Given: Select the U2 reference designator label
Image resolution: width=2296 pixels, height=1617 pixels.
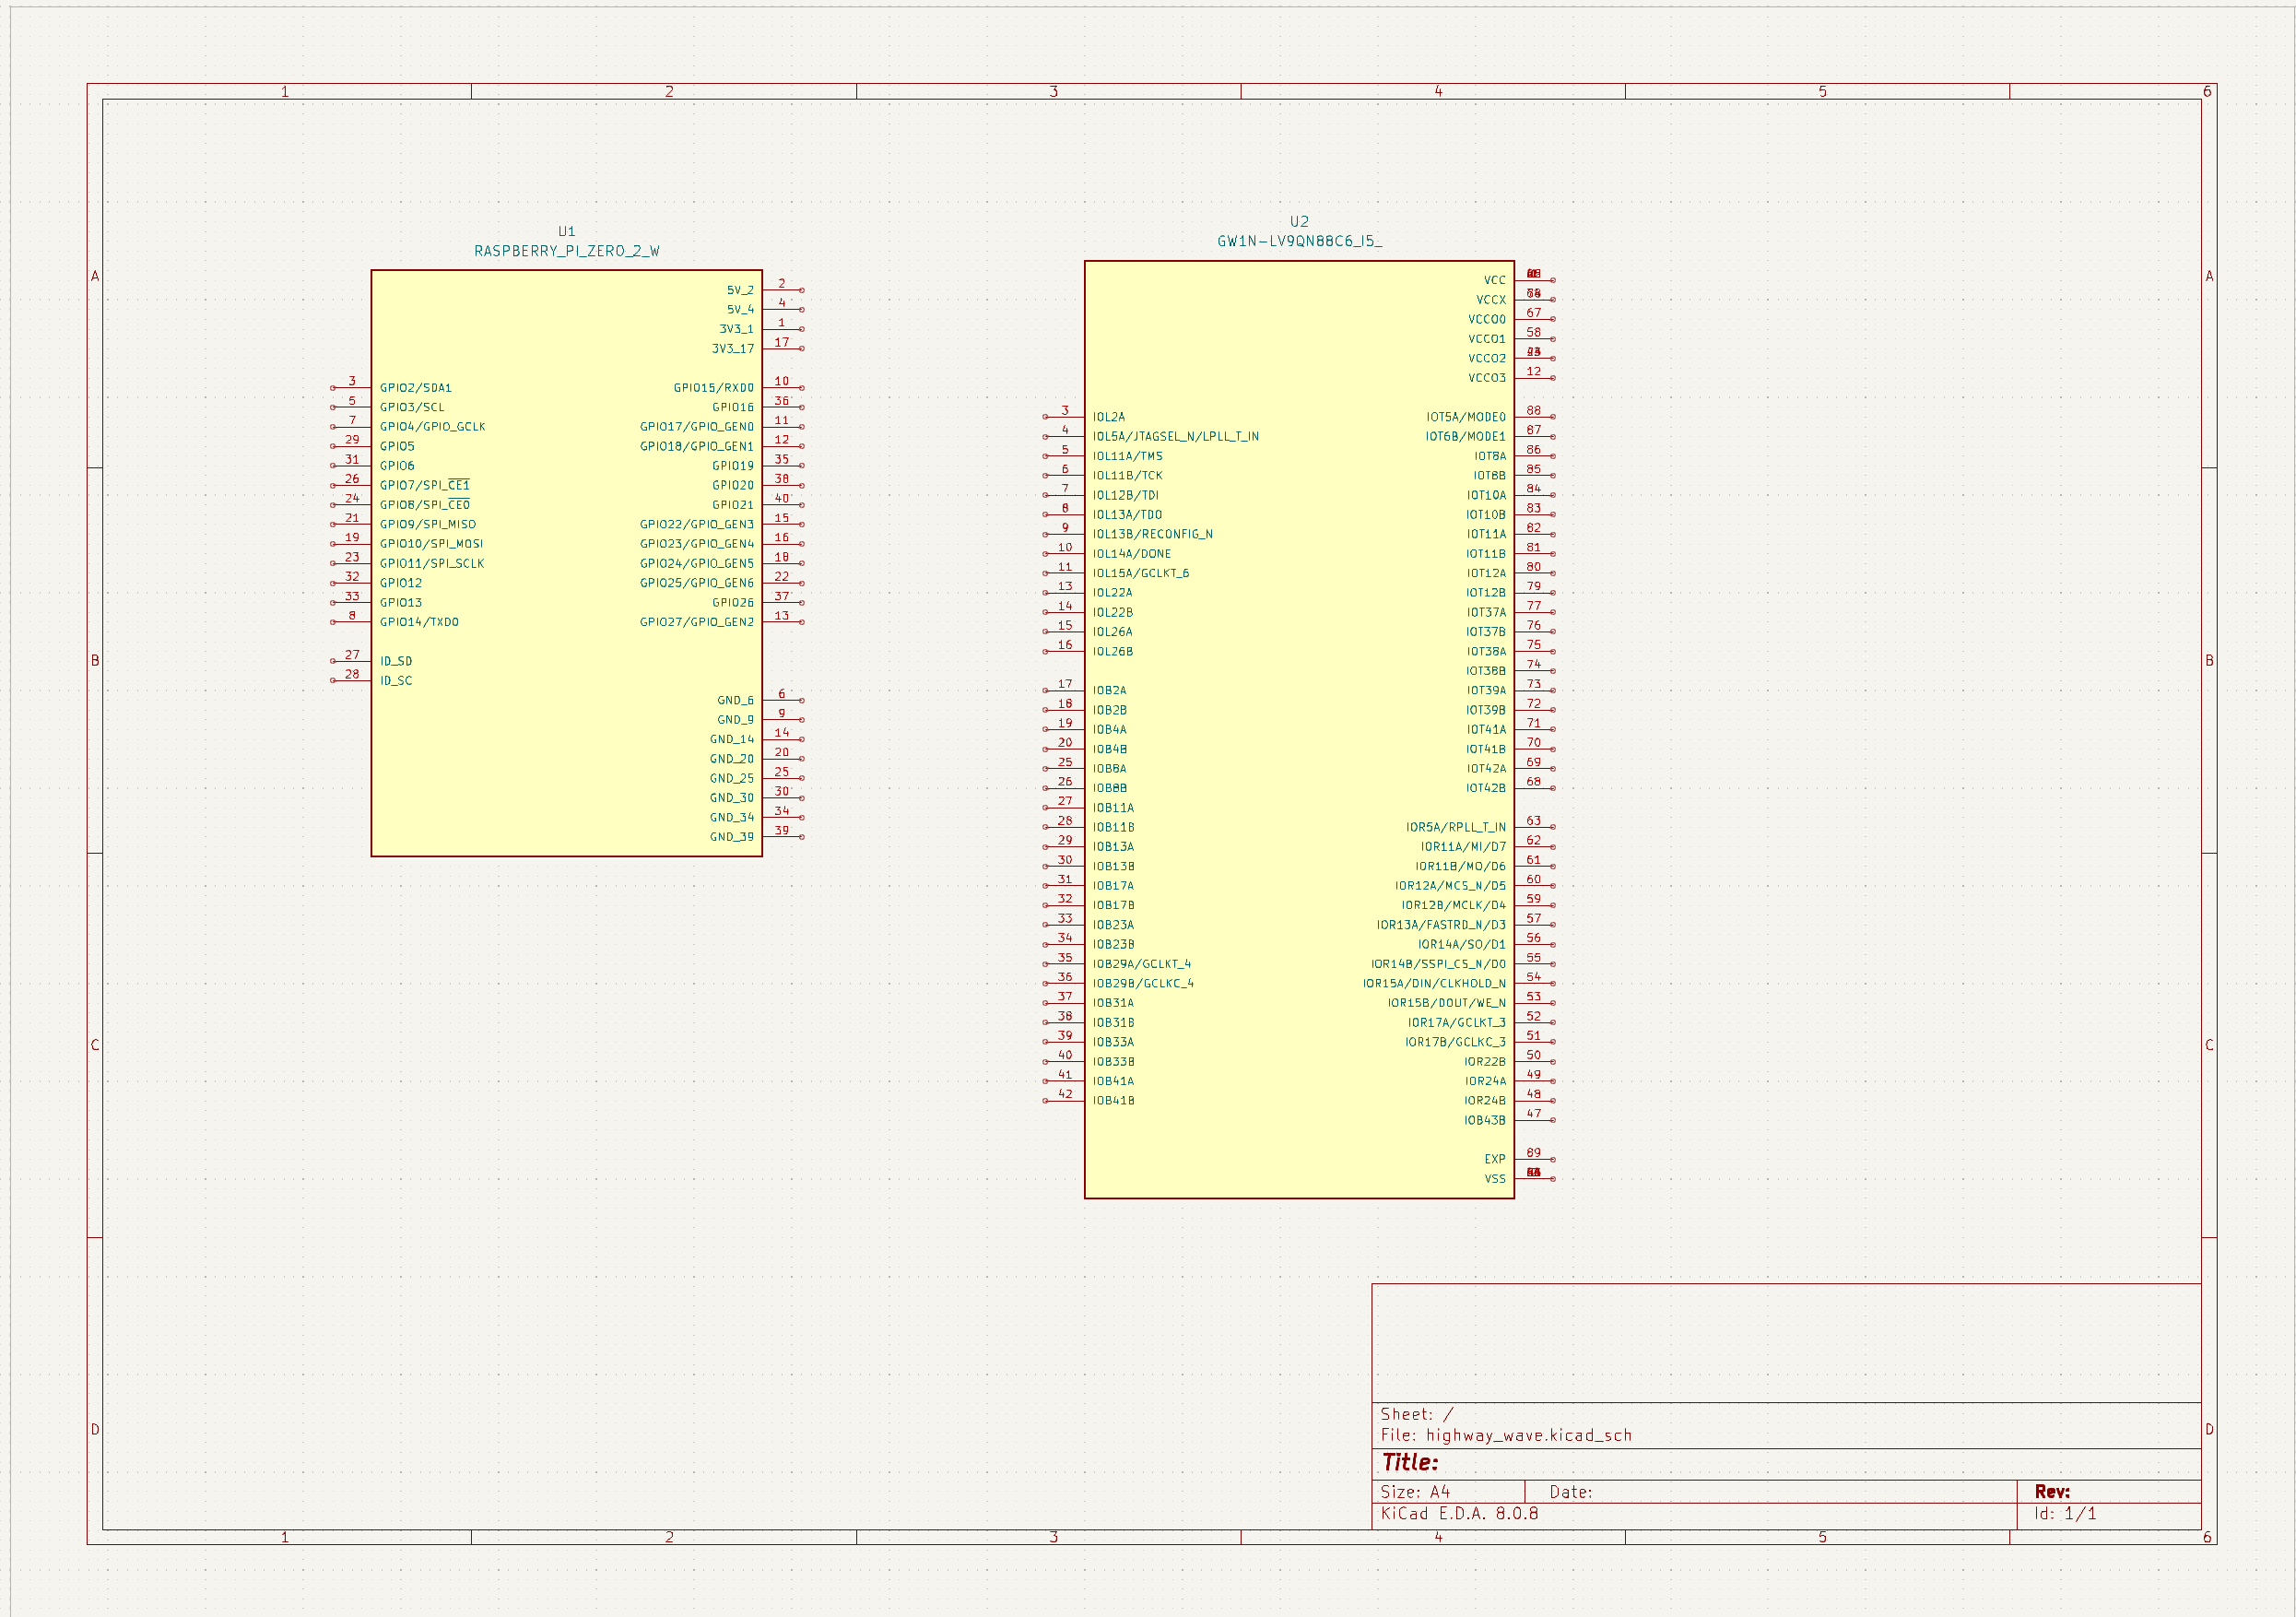Looking at the screenshot, I should (x=1298, y=222).
